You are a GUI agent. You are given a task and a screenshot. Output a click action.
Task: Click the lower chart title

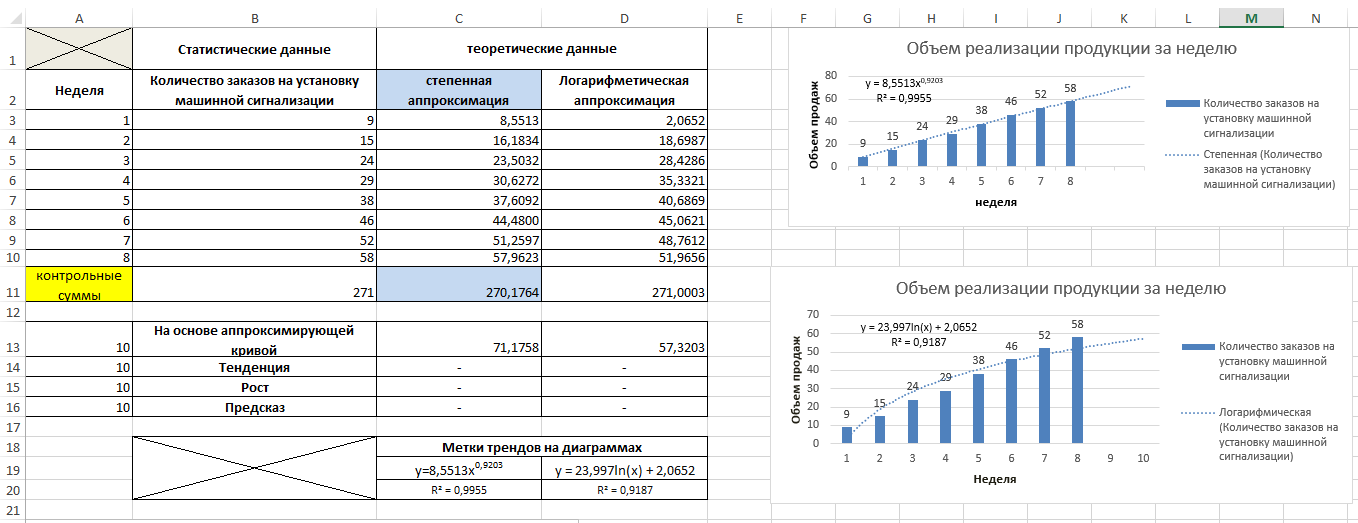tap(1061, 288)
